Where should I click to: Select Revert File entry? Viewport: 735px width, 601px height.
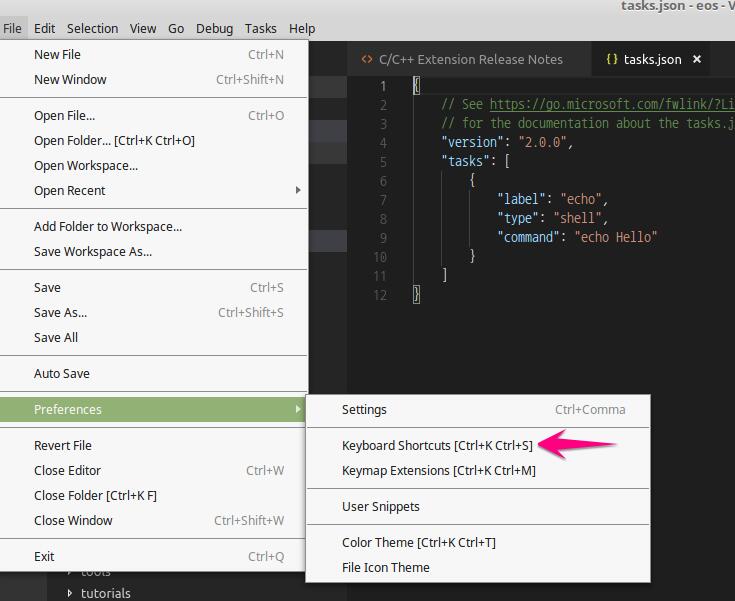click(x=154, y=446)
